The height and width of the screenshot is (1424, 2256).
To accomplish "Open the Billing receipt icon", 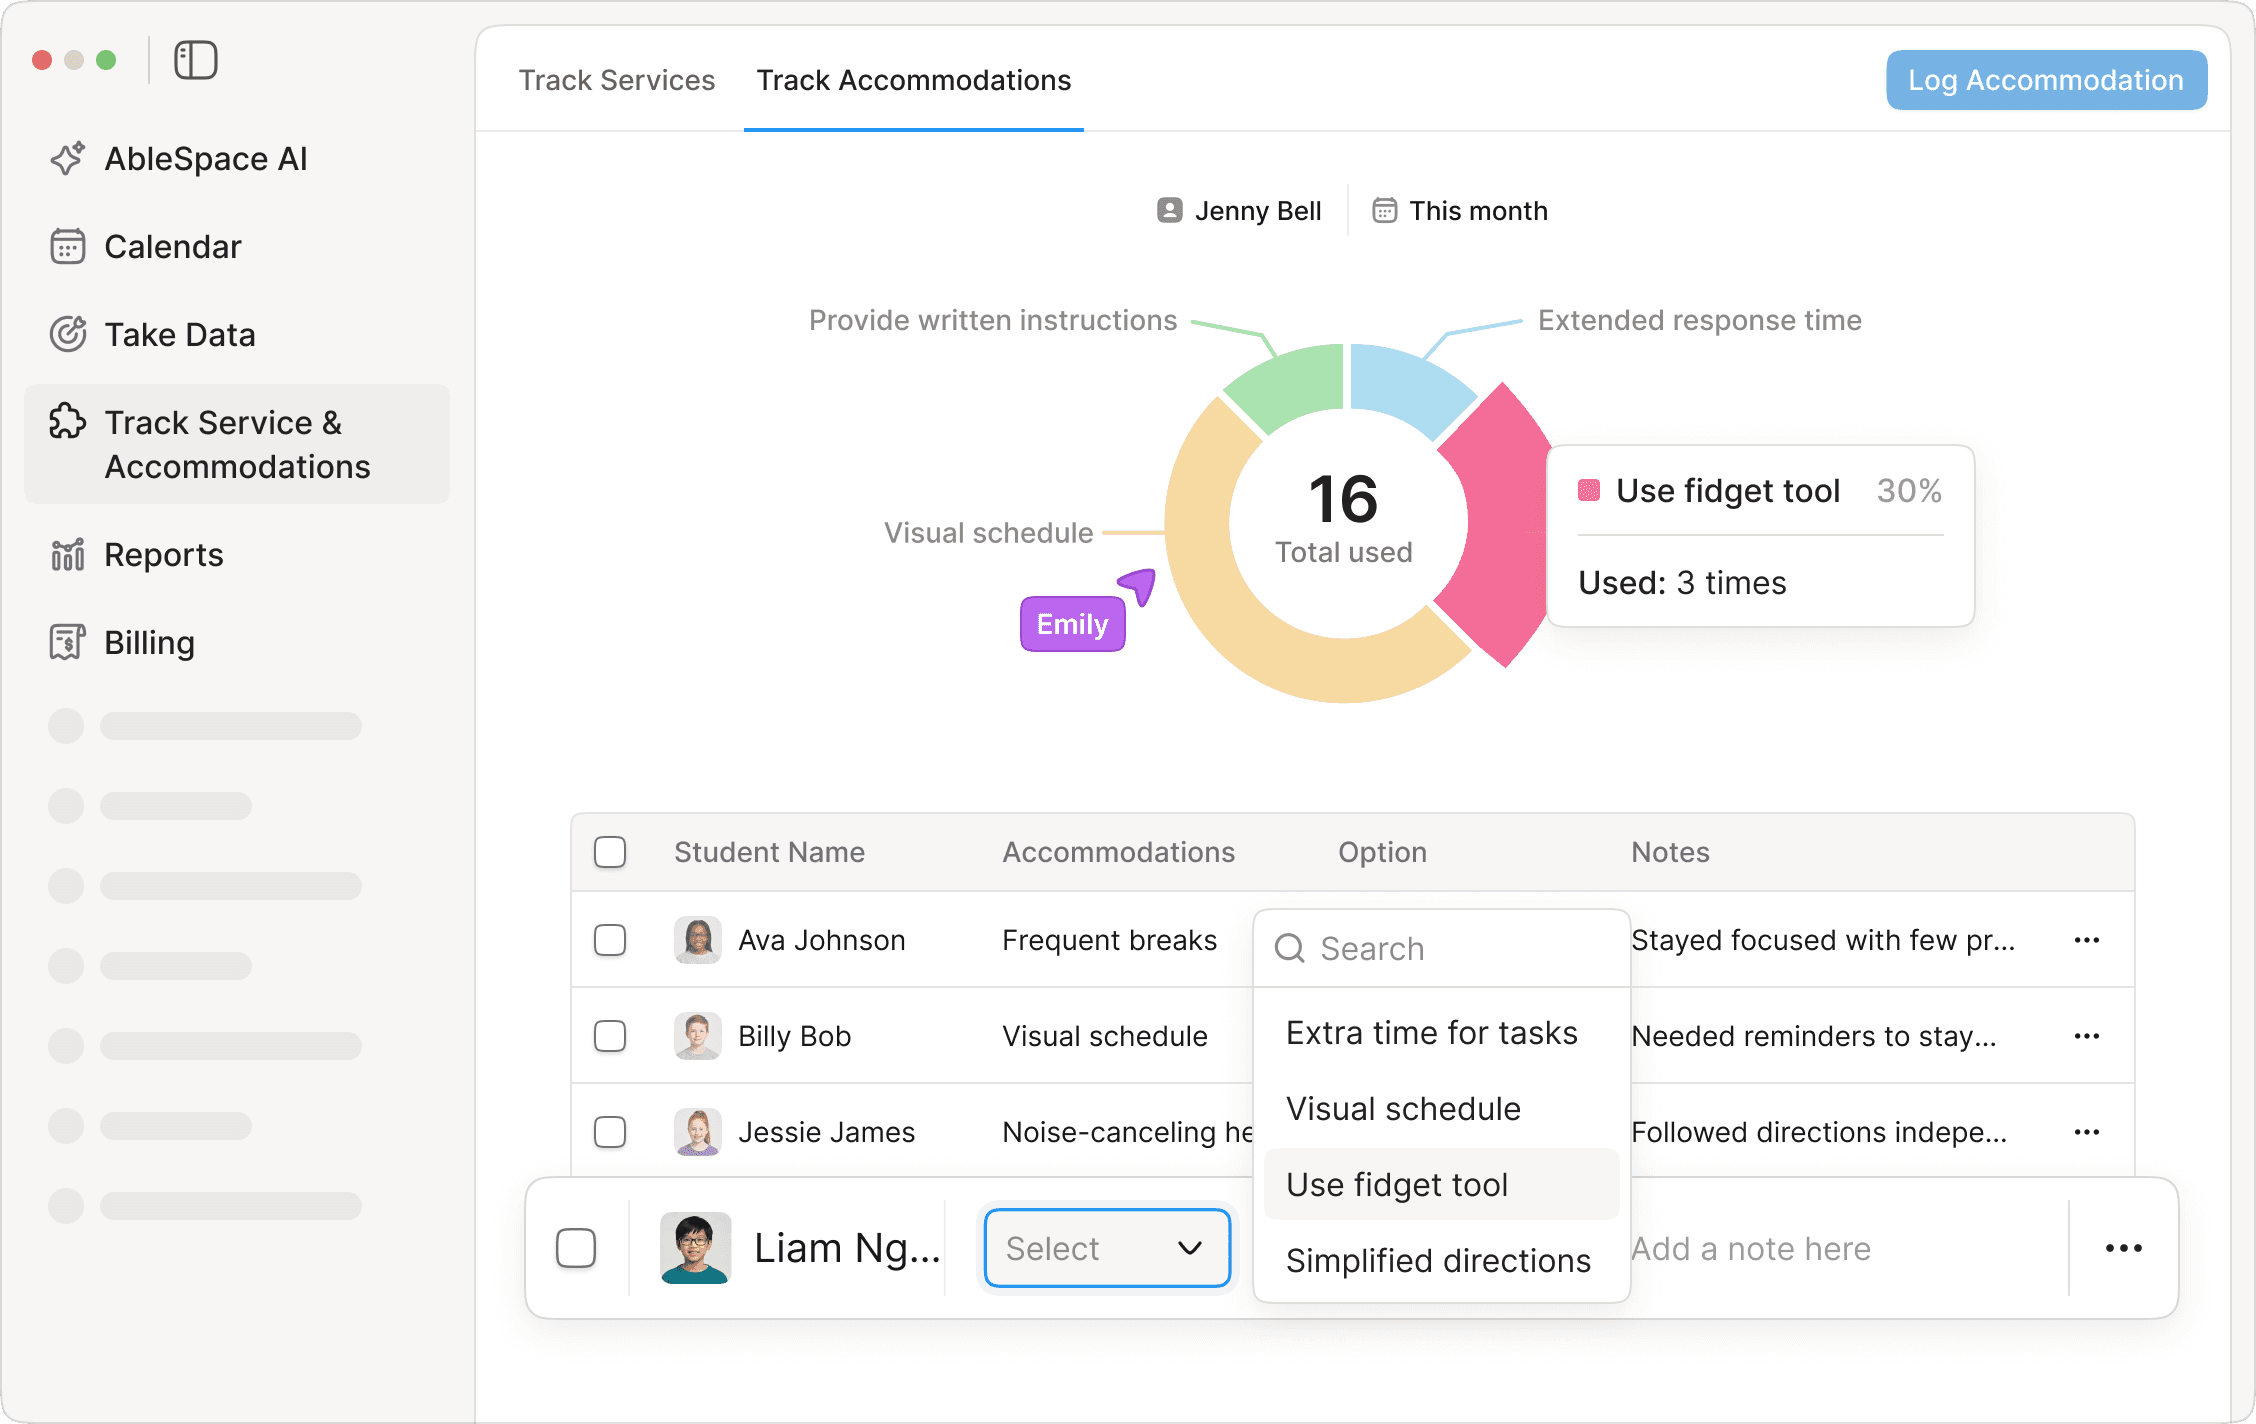I will point(68,643).
